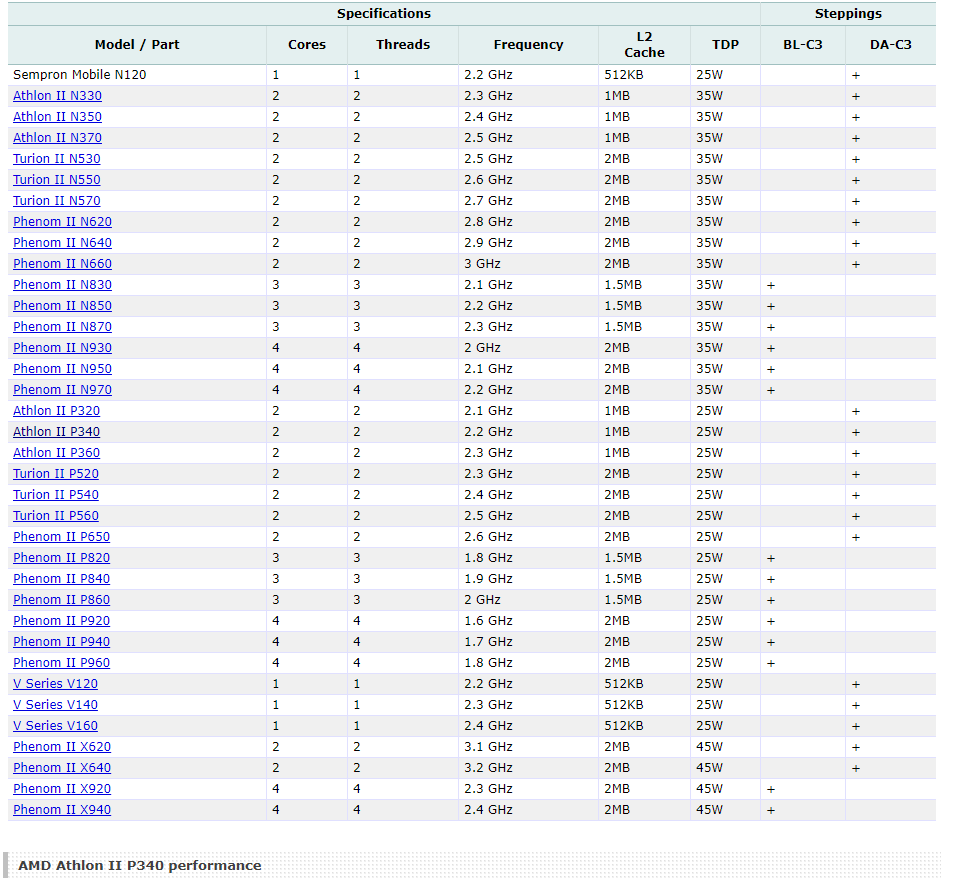The image size is (960, 890).
Task: Click the BL-C3 stepping column header
Action: (x=803, y=45)
